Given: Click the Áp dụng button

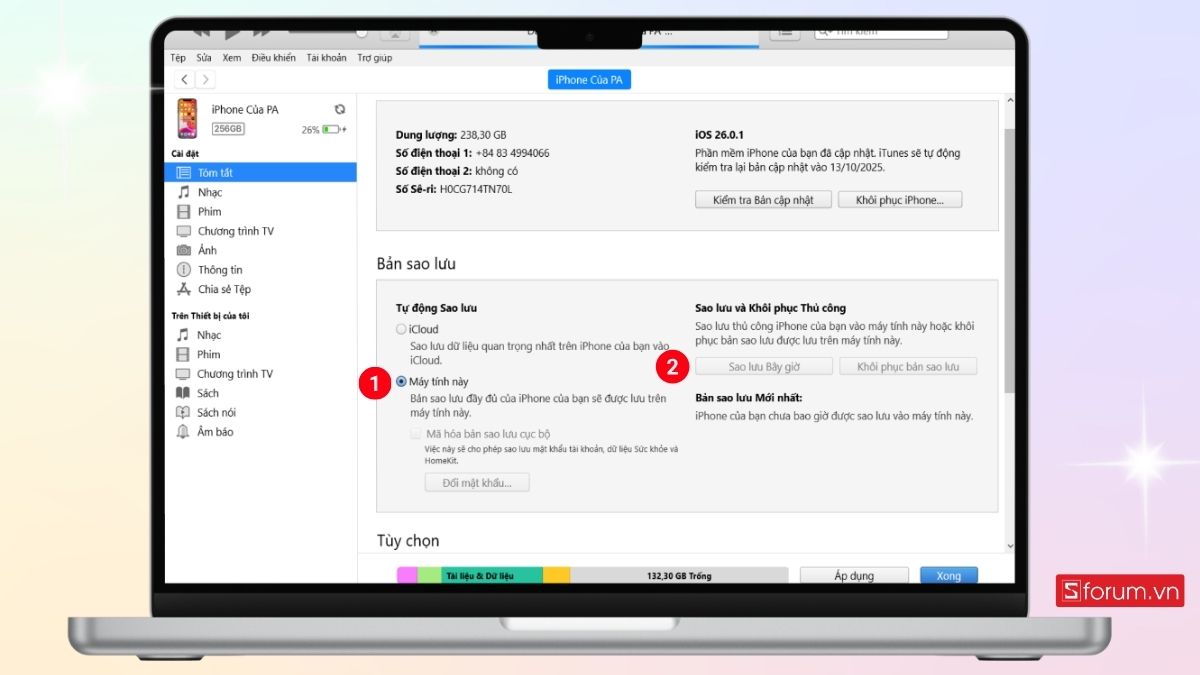Looking at the screenshot, I should (854, 576).
